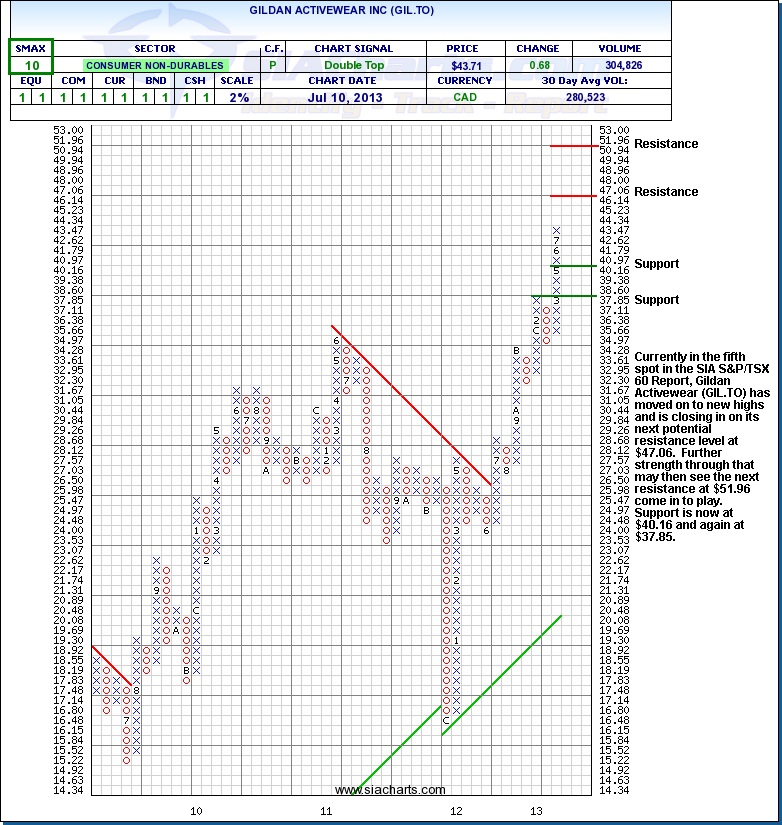Select the green CONSUMER NON-DURABLES sector cell
The image size is (782, 825).
(154, 65)
